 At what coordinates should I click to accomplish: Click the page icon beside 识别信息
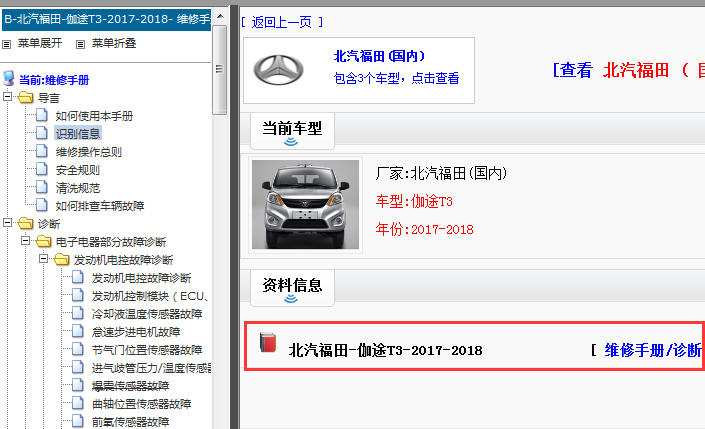click(42, 133)
